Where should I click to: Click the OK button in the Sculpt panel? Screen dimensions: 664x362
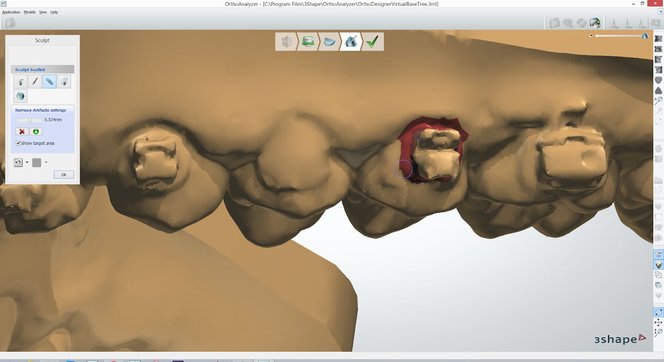point(64,174)
